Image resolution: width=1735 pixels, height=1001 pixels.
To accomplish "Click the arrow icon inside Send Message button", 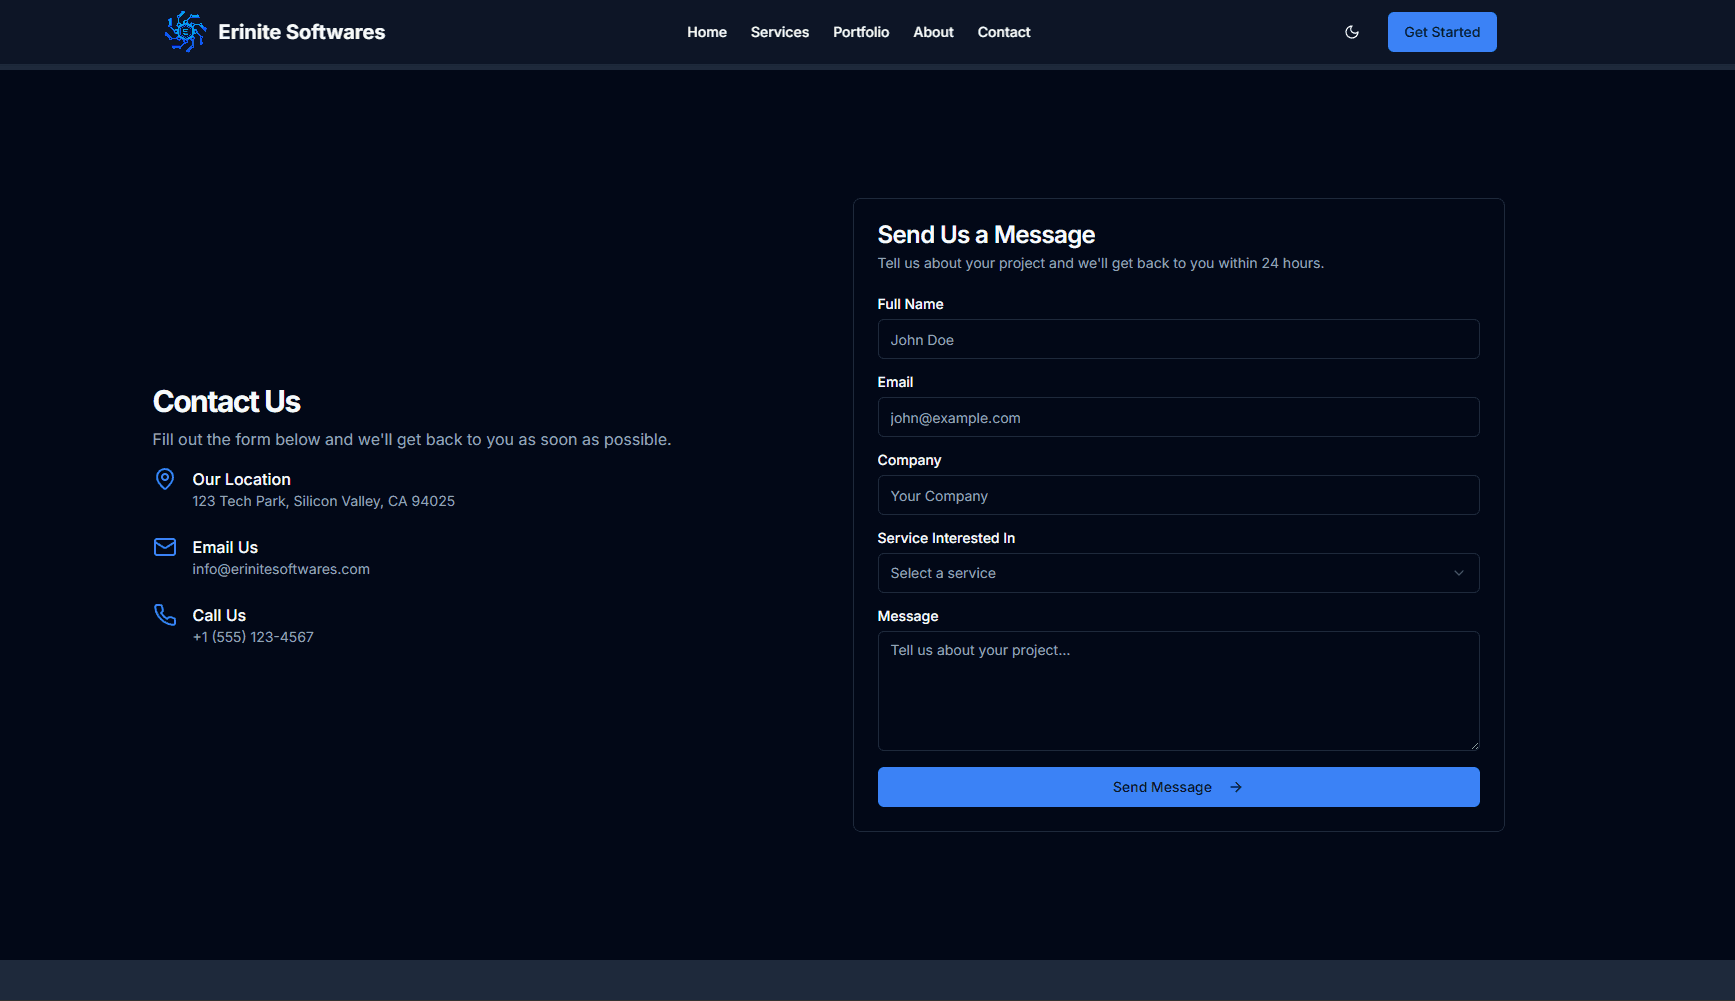I will (1236, 787).
